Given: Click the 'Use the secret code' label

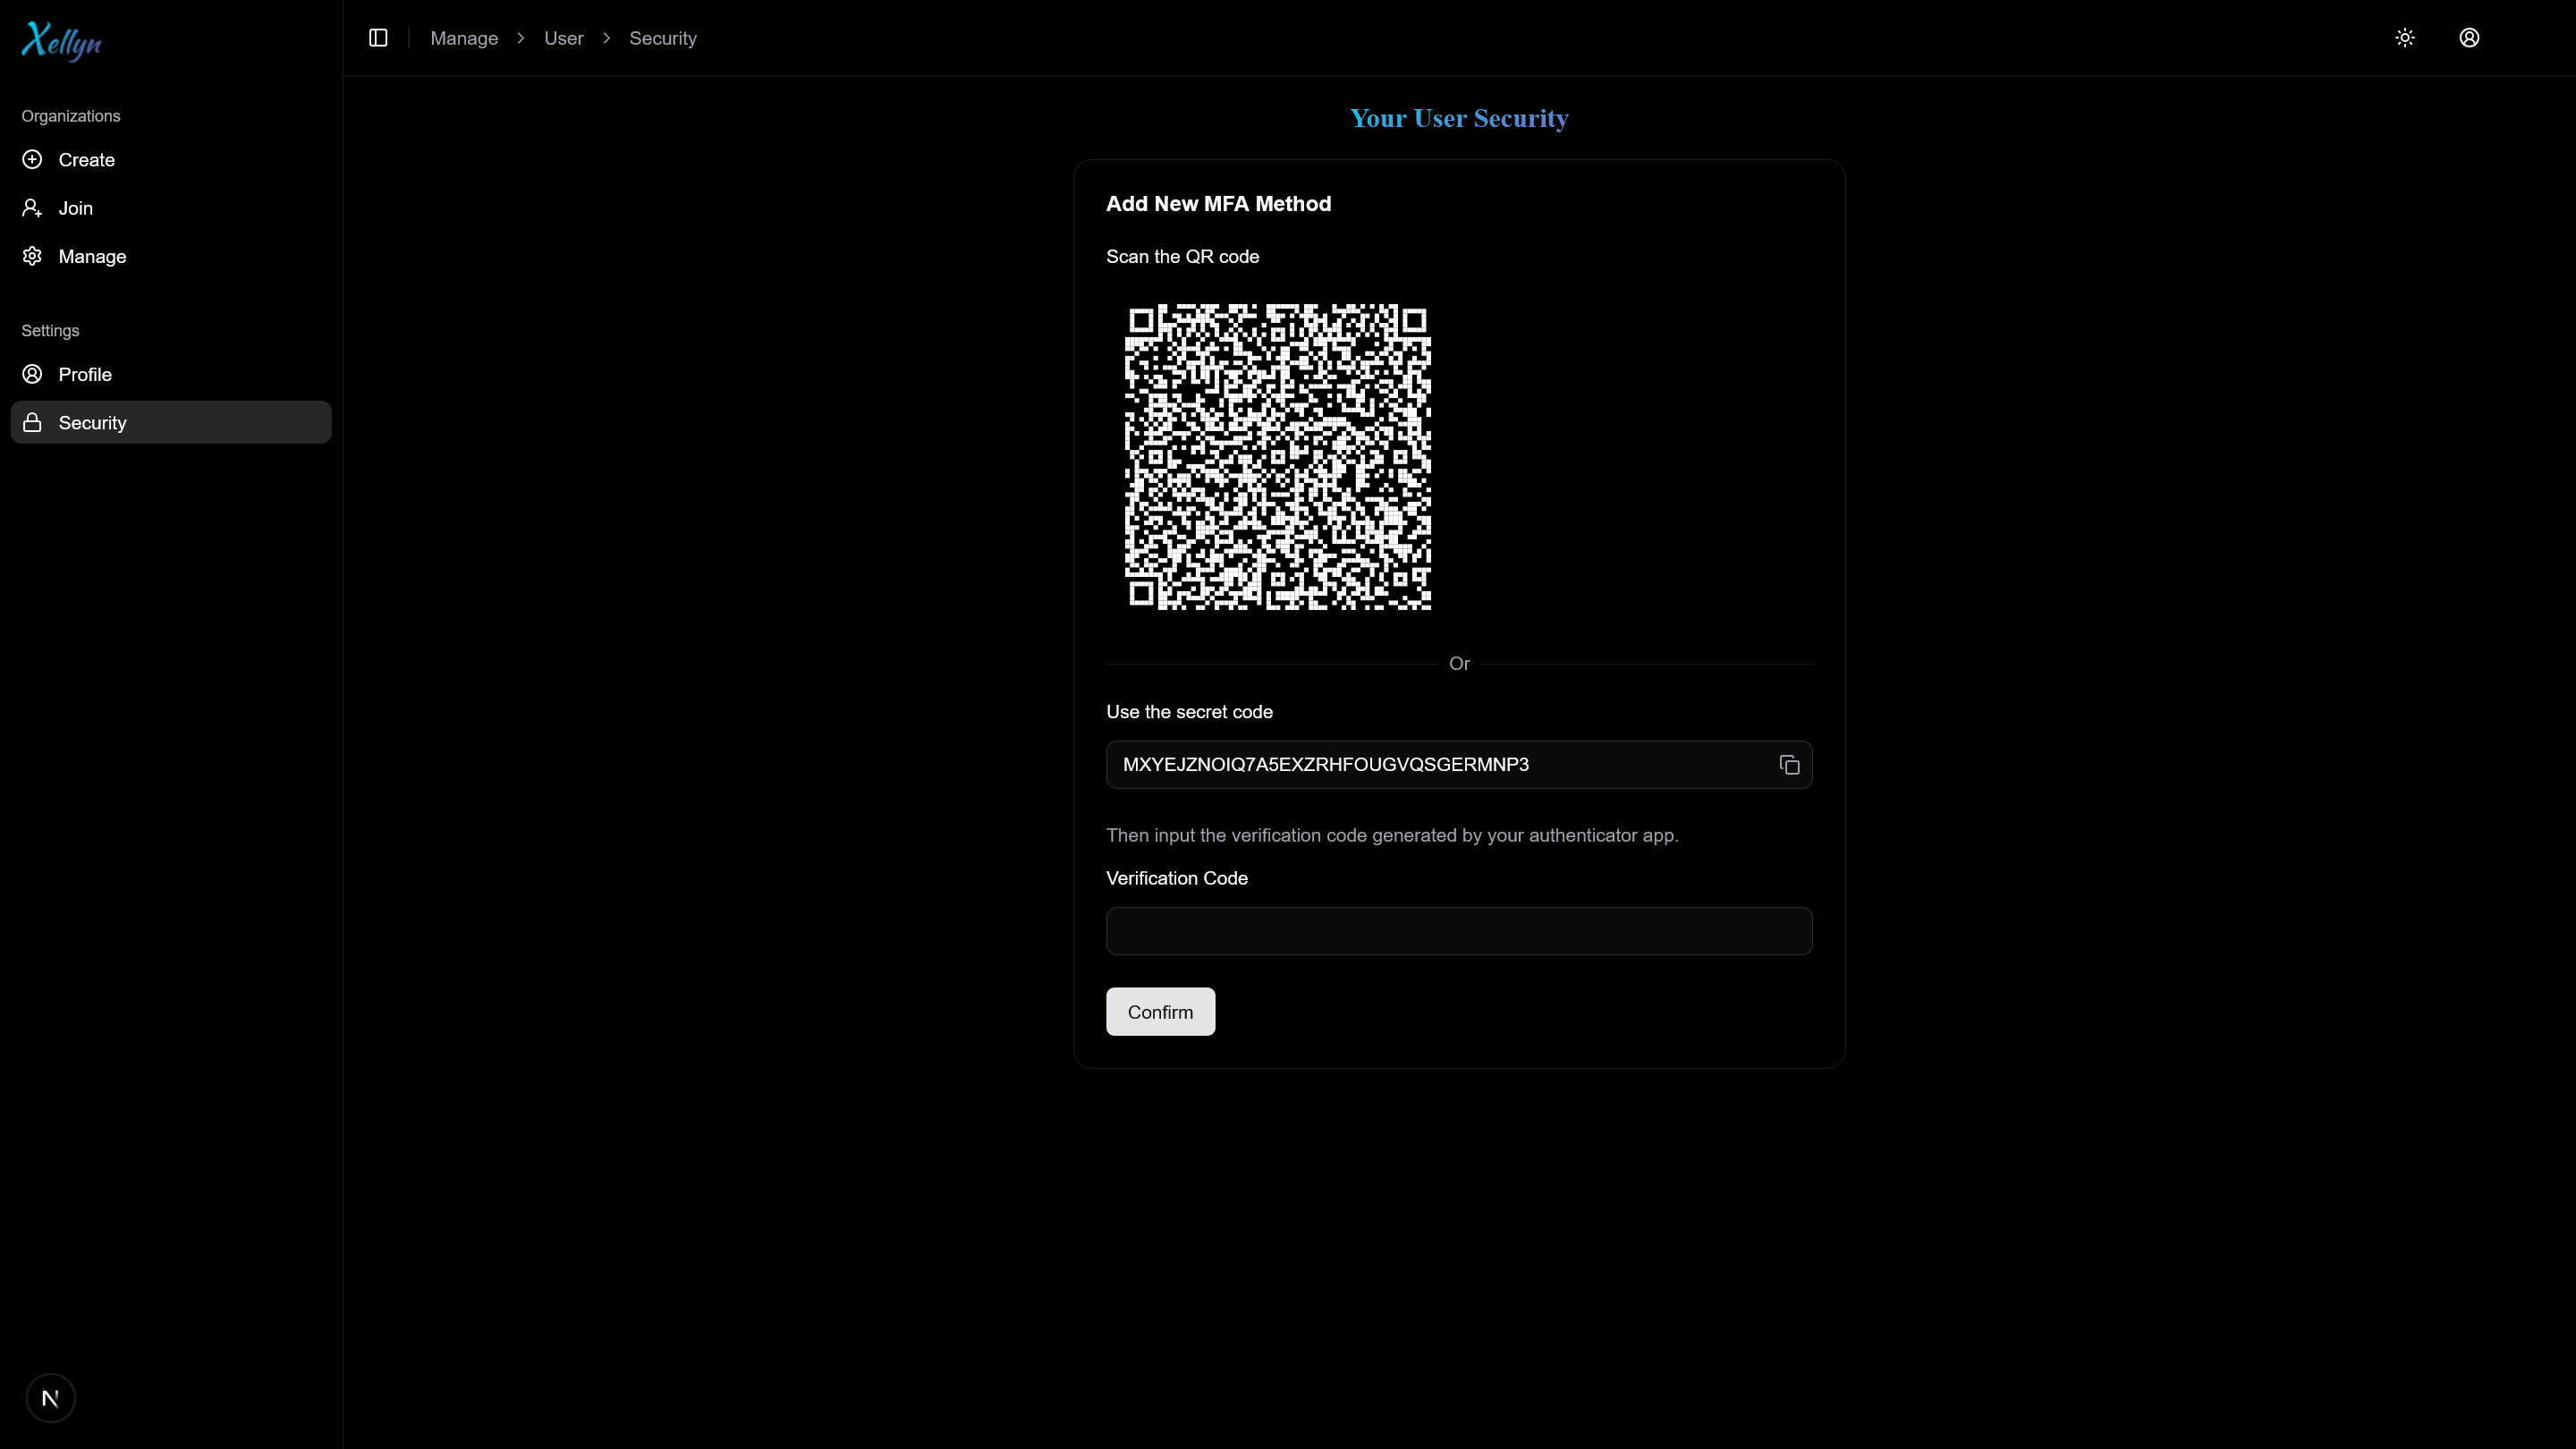Looking at the screenshot, I should point(1189,712).
